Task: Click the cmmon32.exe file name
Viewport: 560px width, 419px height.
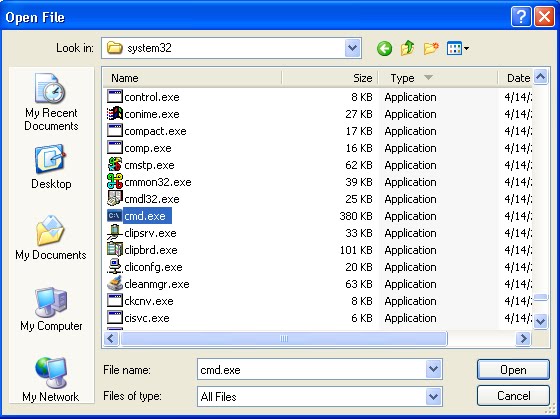Action: pyautogui.click(x=158, y=182)
